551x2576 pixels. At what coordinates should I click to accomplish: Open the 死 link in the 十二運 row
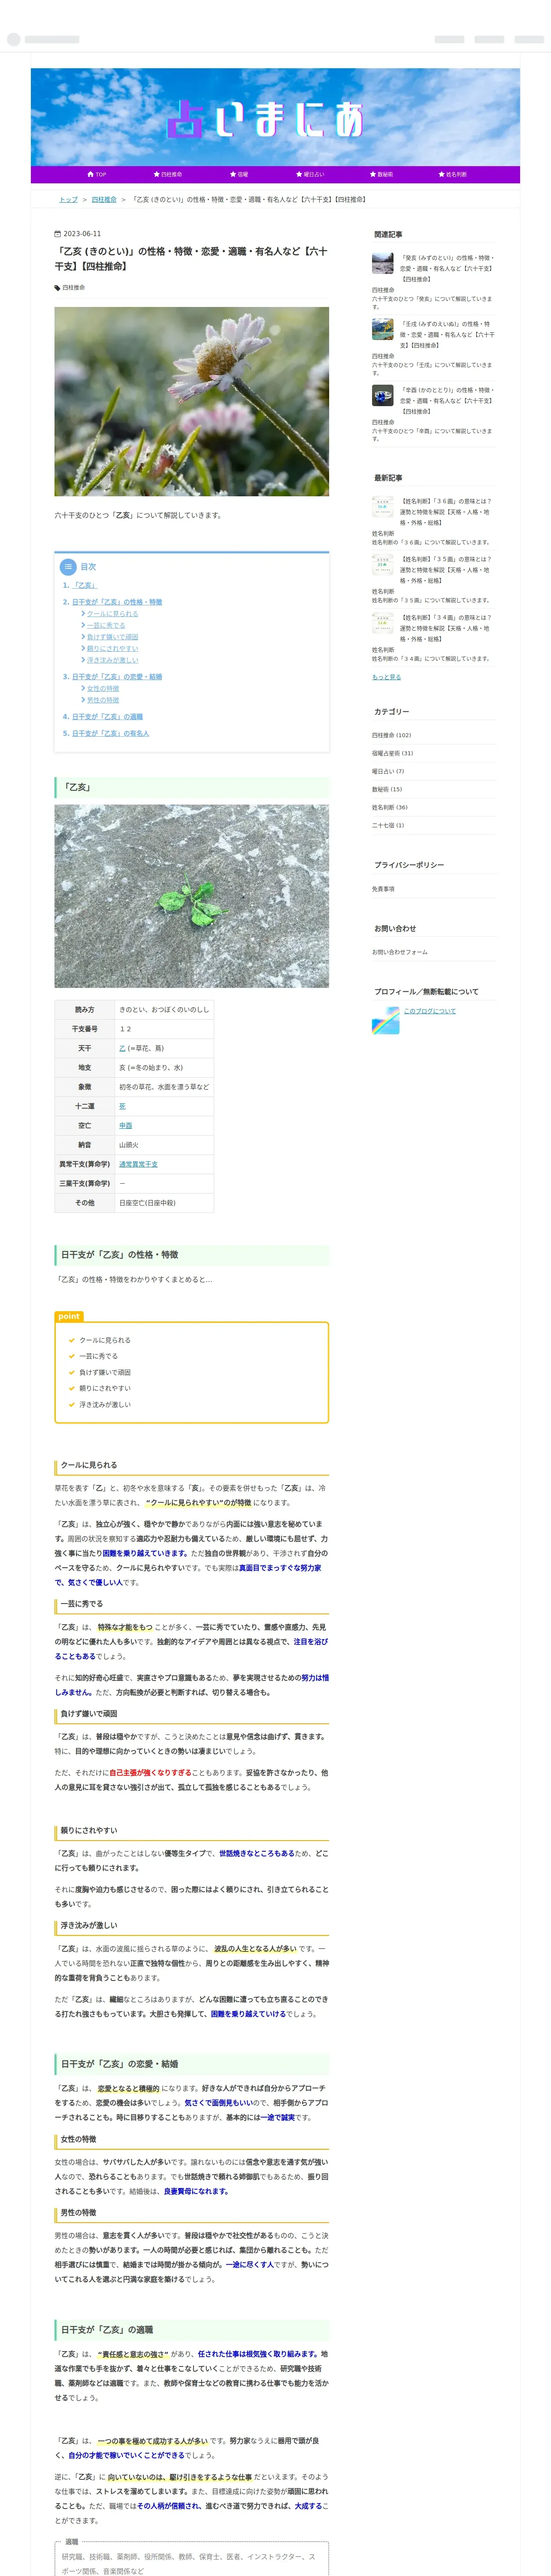click(122, 1106)
